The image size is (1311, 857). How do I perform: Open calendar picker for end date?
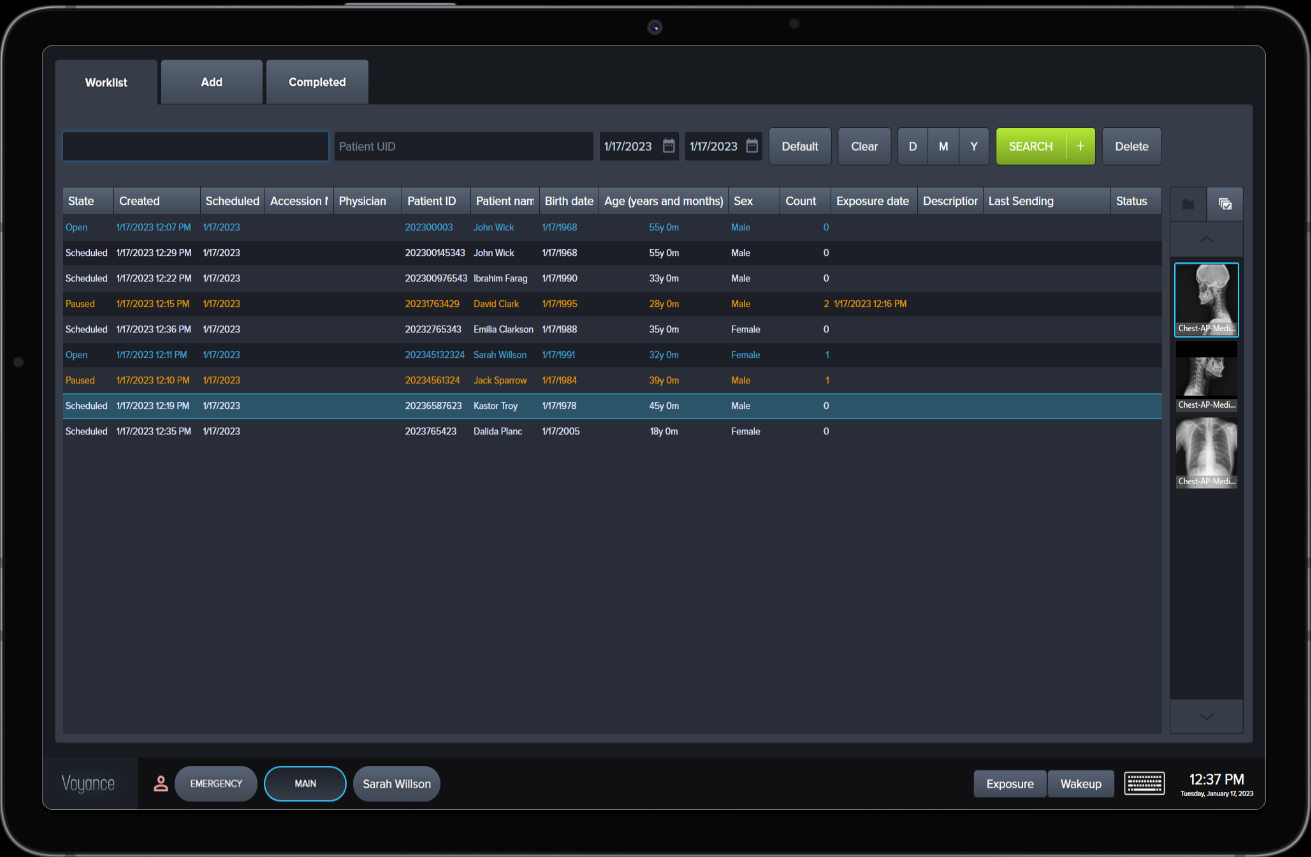point(752,146)
